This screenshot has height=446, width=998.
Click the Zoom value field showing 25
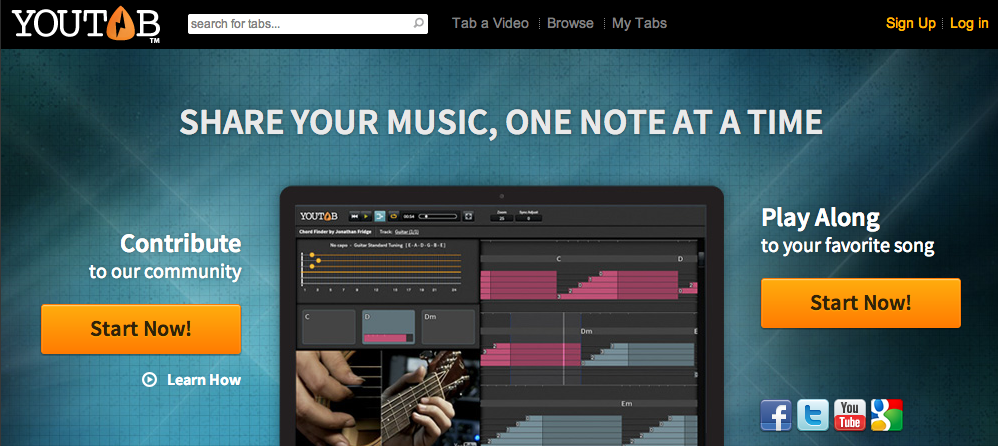502,218
